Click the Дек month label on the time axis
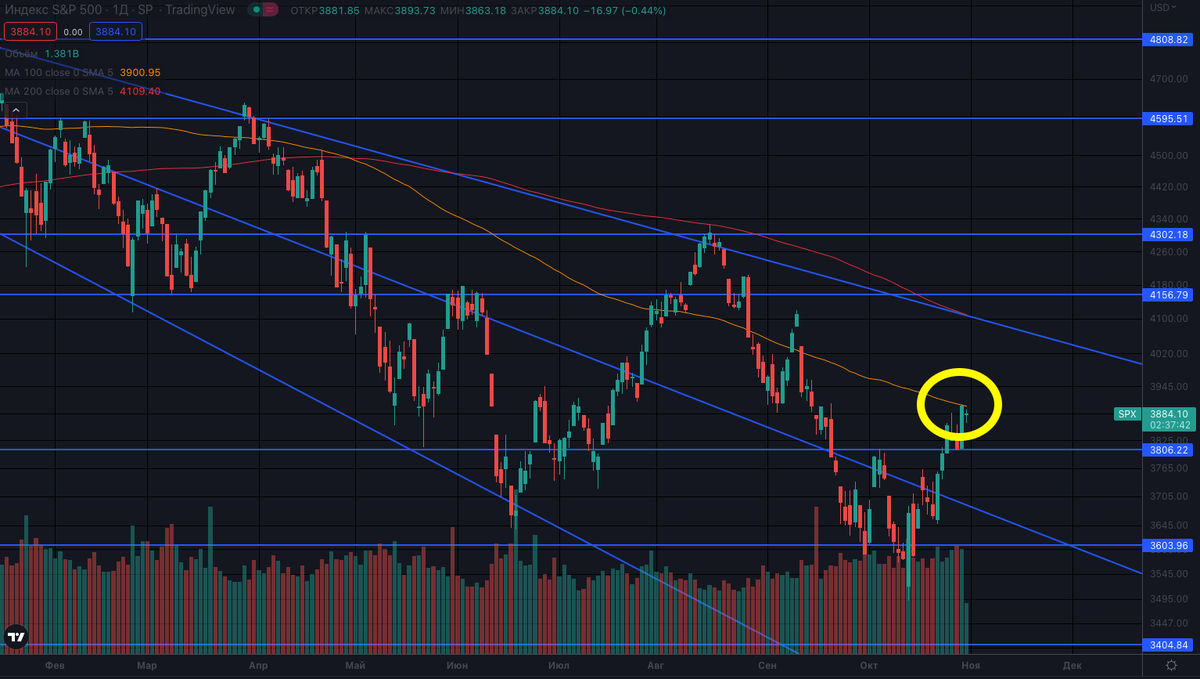This screenshot has height=679, width=1200. pyautogui.click(x=1072, y=664)
